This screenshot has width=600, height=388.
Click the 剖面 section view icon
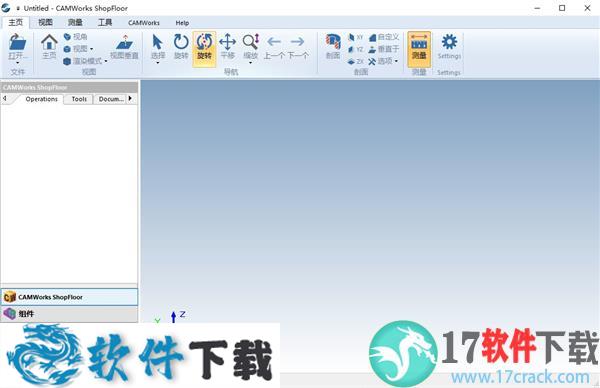333,47
